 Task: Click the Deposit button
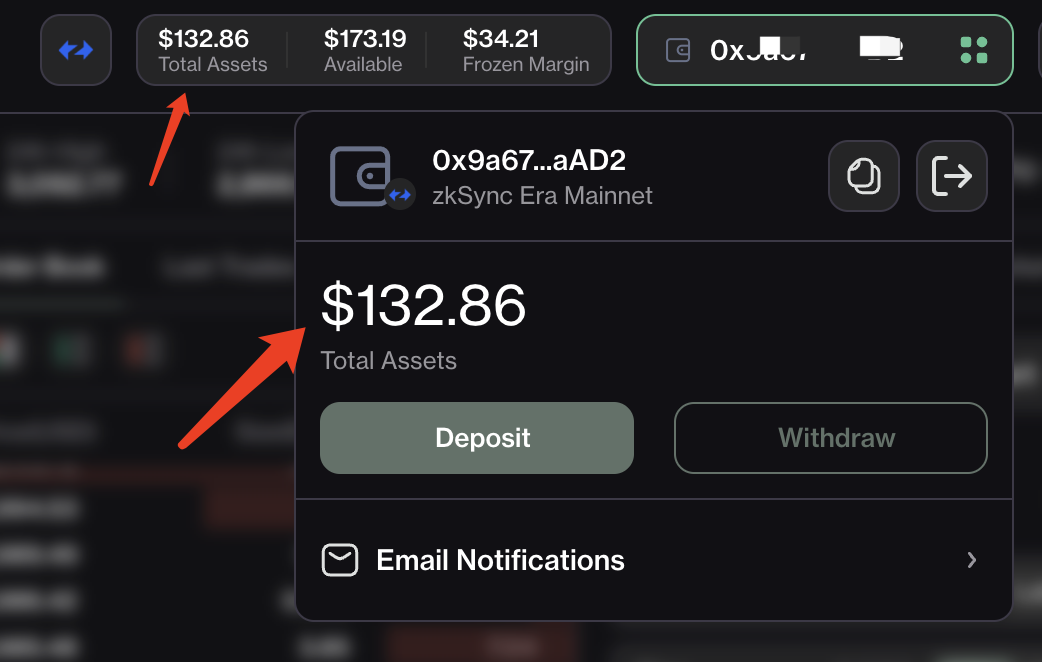click(477, 438)
